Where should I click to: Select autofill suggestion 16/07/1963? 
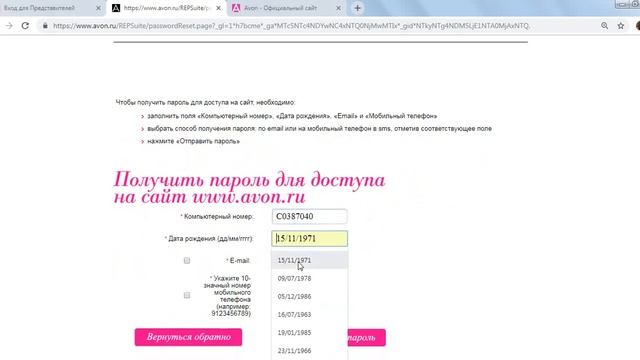(x=309, y=315)
